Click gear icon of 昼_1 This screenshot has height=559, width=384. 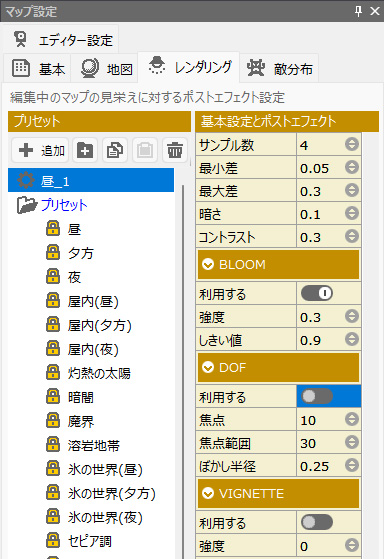26,180
